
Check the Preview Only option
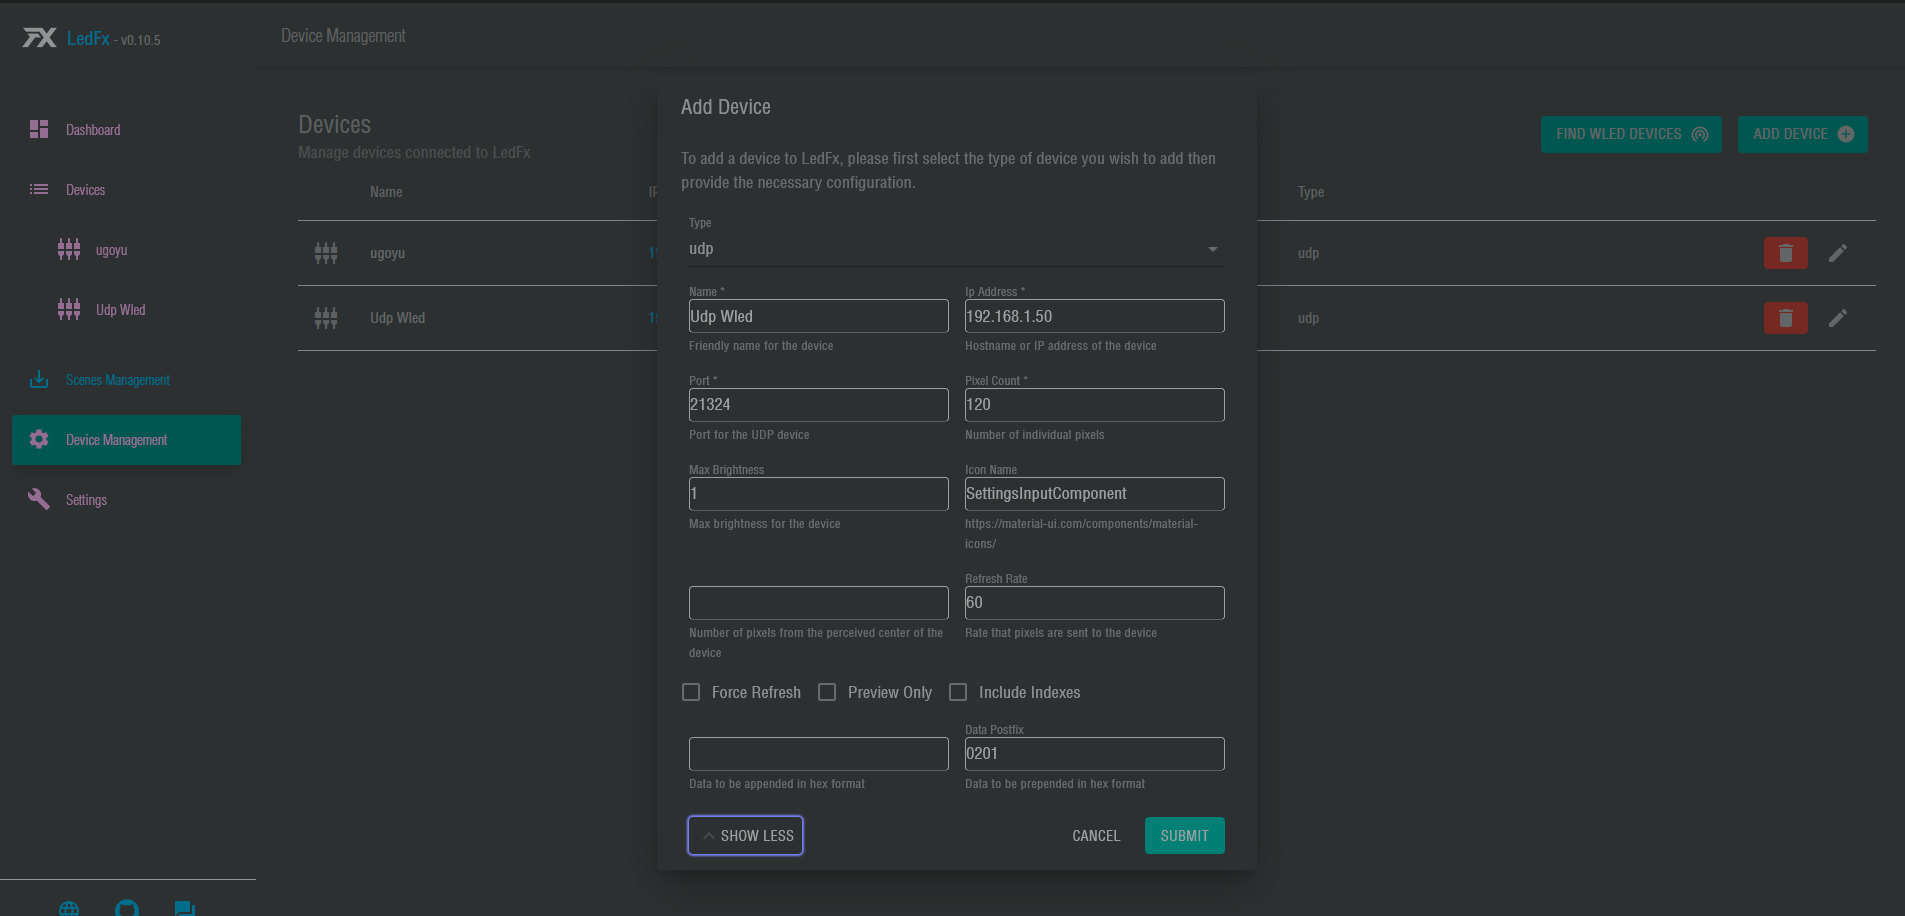827,691
